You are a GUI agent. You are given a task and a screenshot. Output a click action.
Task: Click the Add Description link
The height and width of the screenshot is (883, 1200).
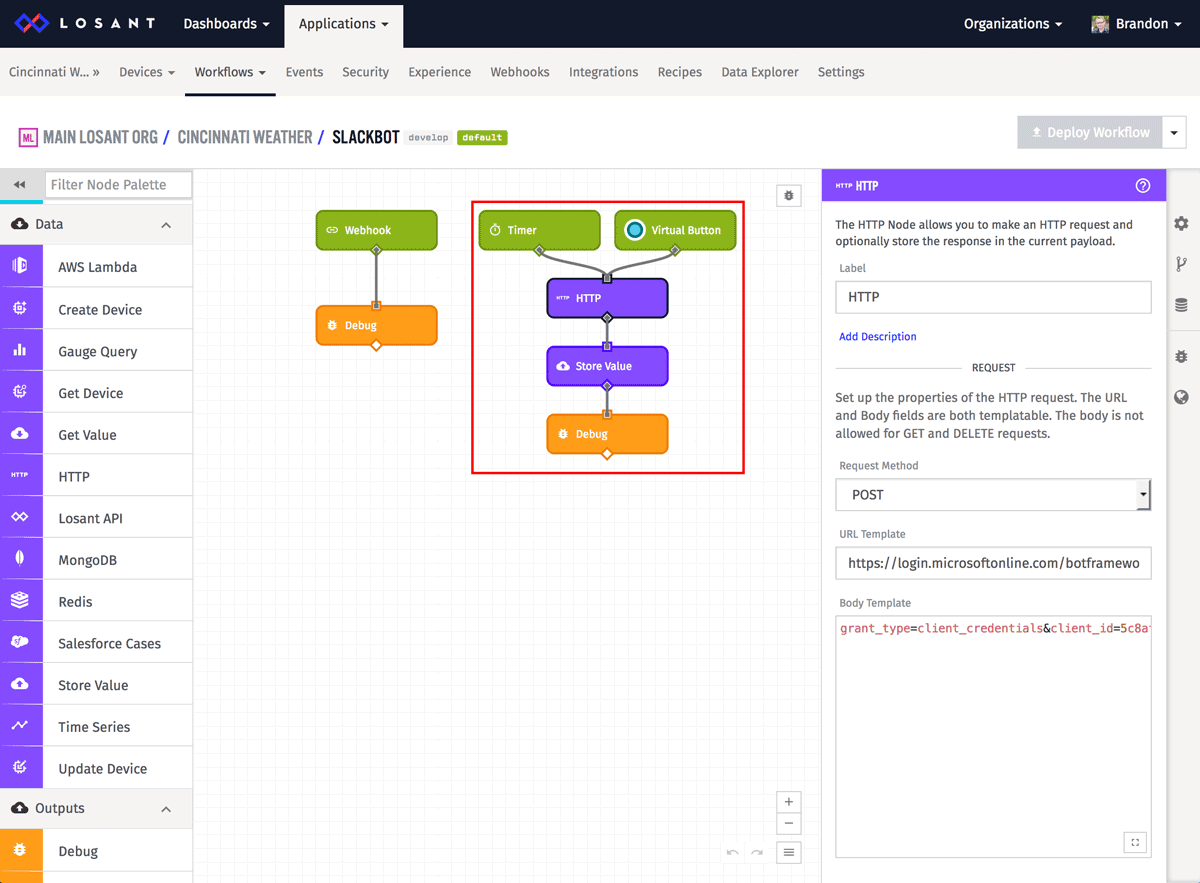point(877,337)
